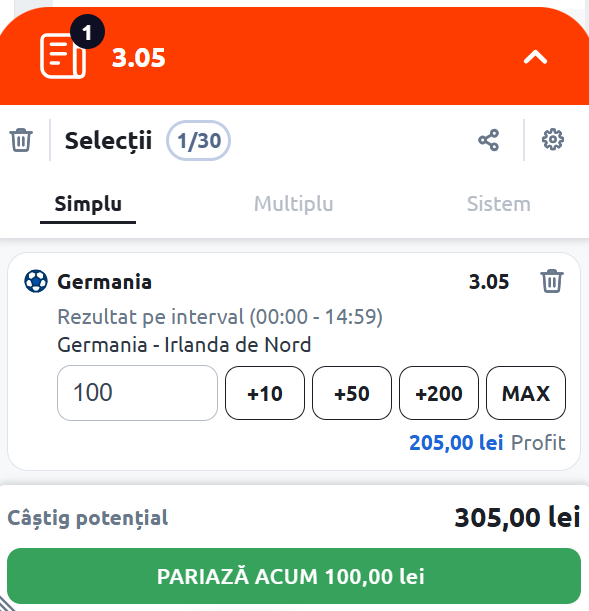
Task: Click the stake input field showing 100
Action: point(137,393)
